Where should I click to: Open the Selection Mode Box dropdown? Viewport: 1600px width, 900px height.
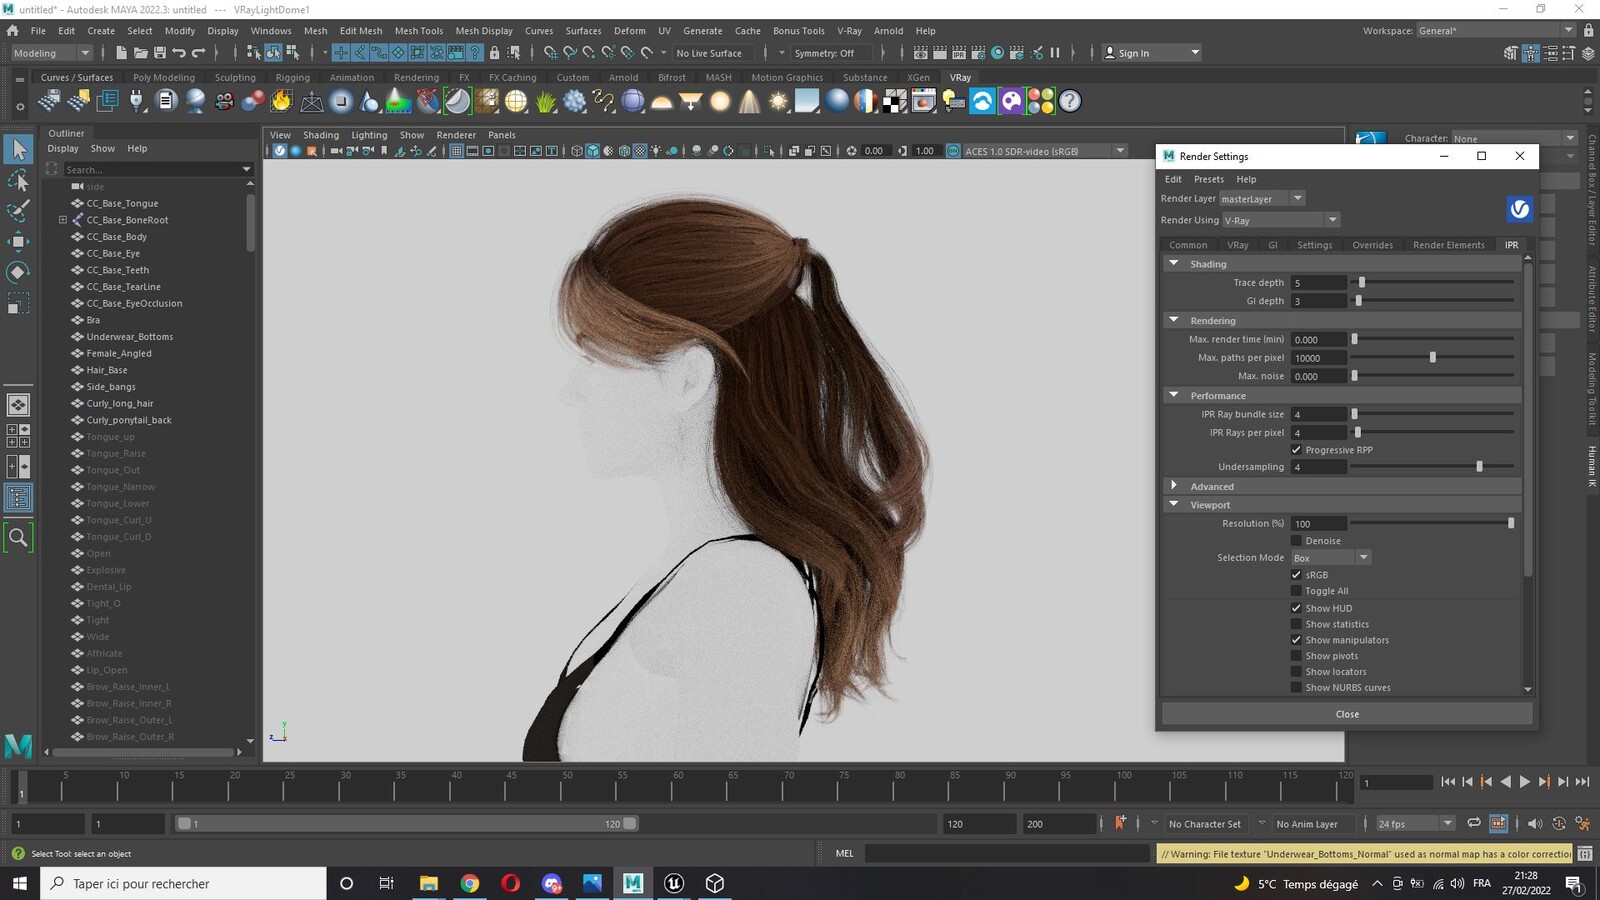pyautogui.click(x=1330, y=558)
